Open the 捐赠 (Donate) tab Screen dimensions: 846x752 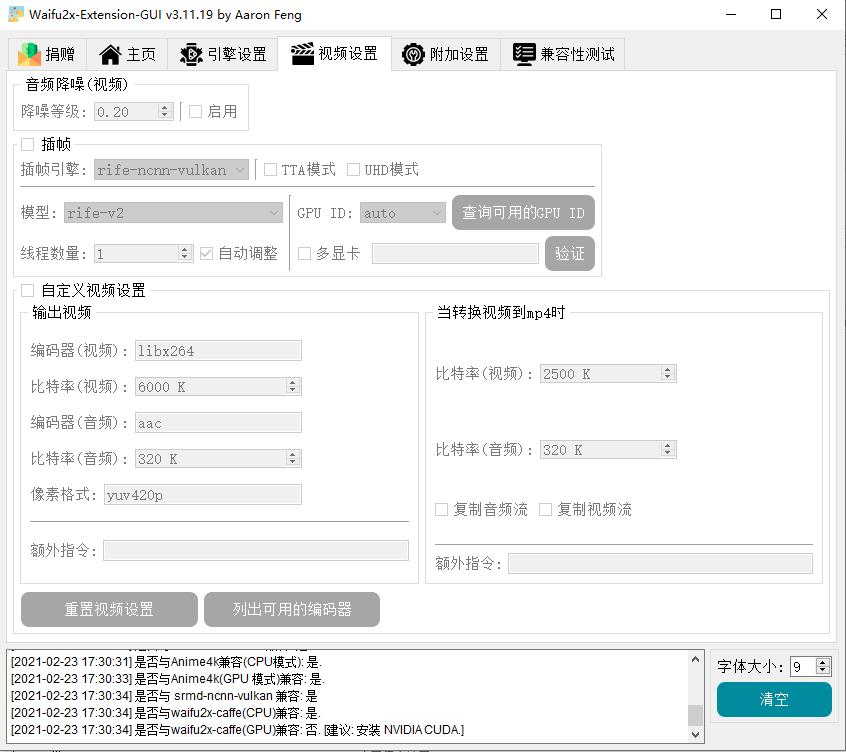tap(47, 54)
